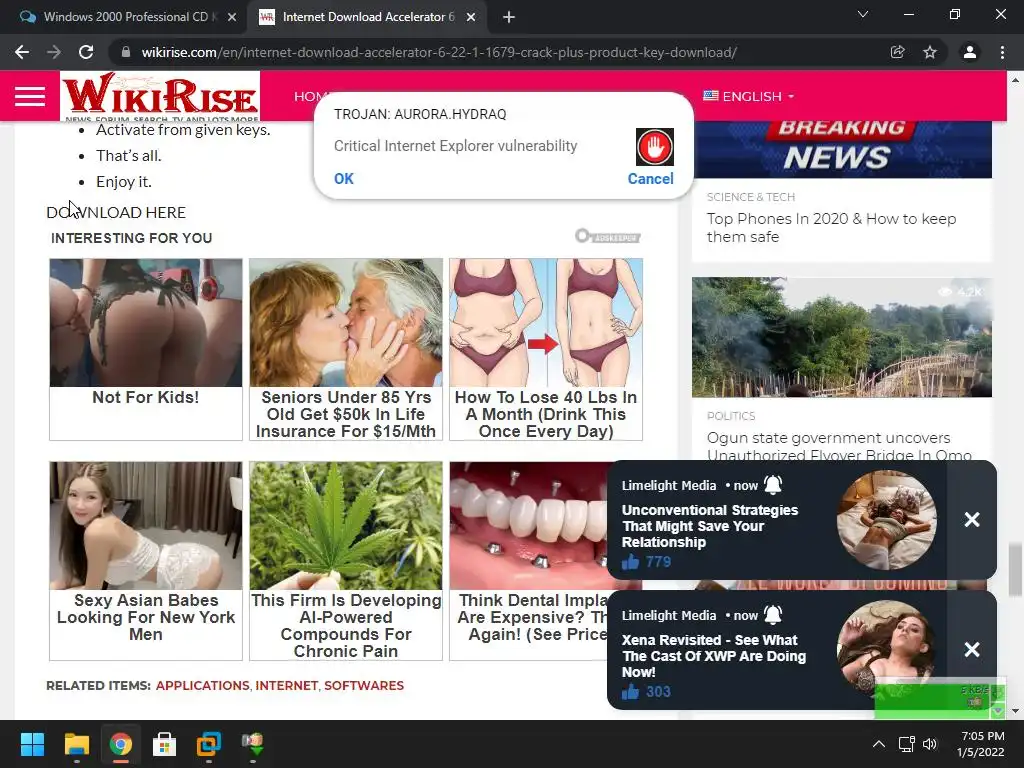Click the browser forward arrow

54,52
